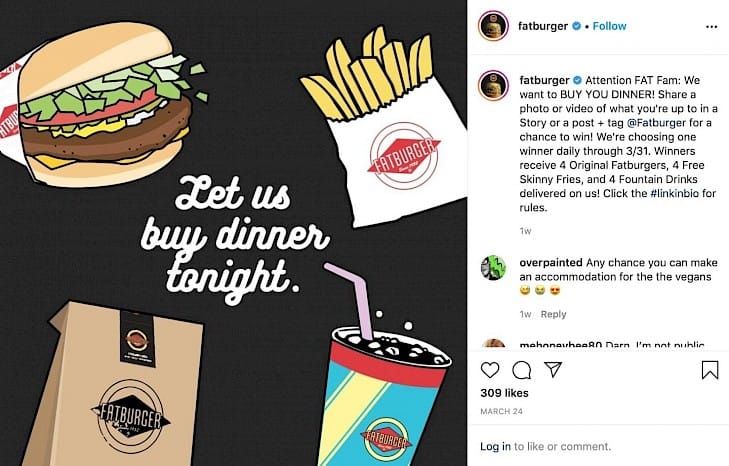Open the three-dot more options menu

point(711,27)
